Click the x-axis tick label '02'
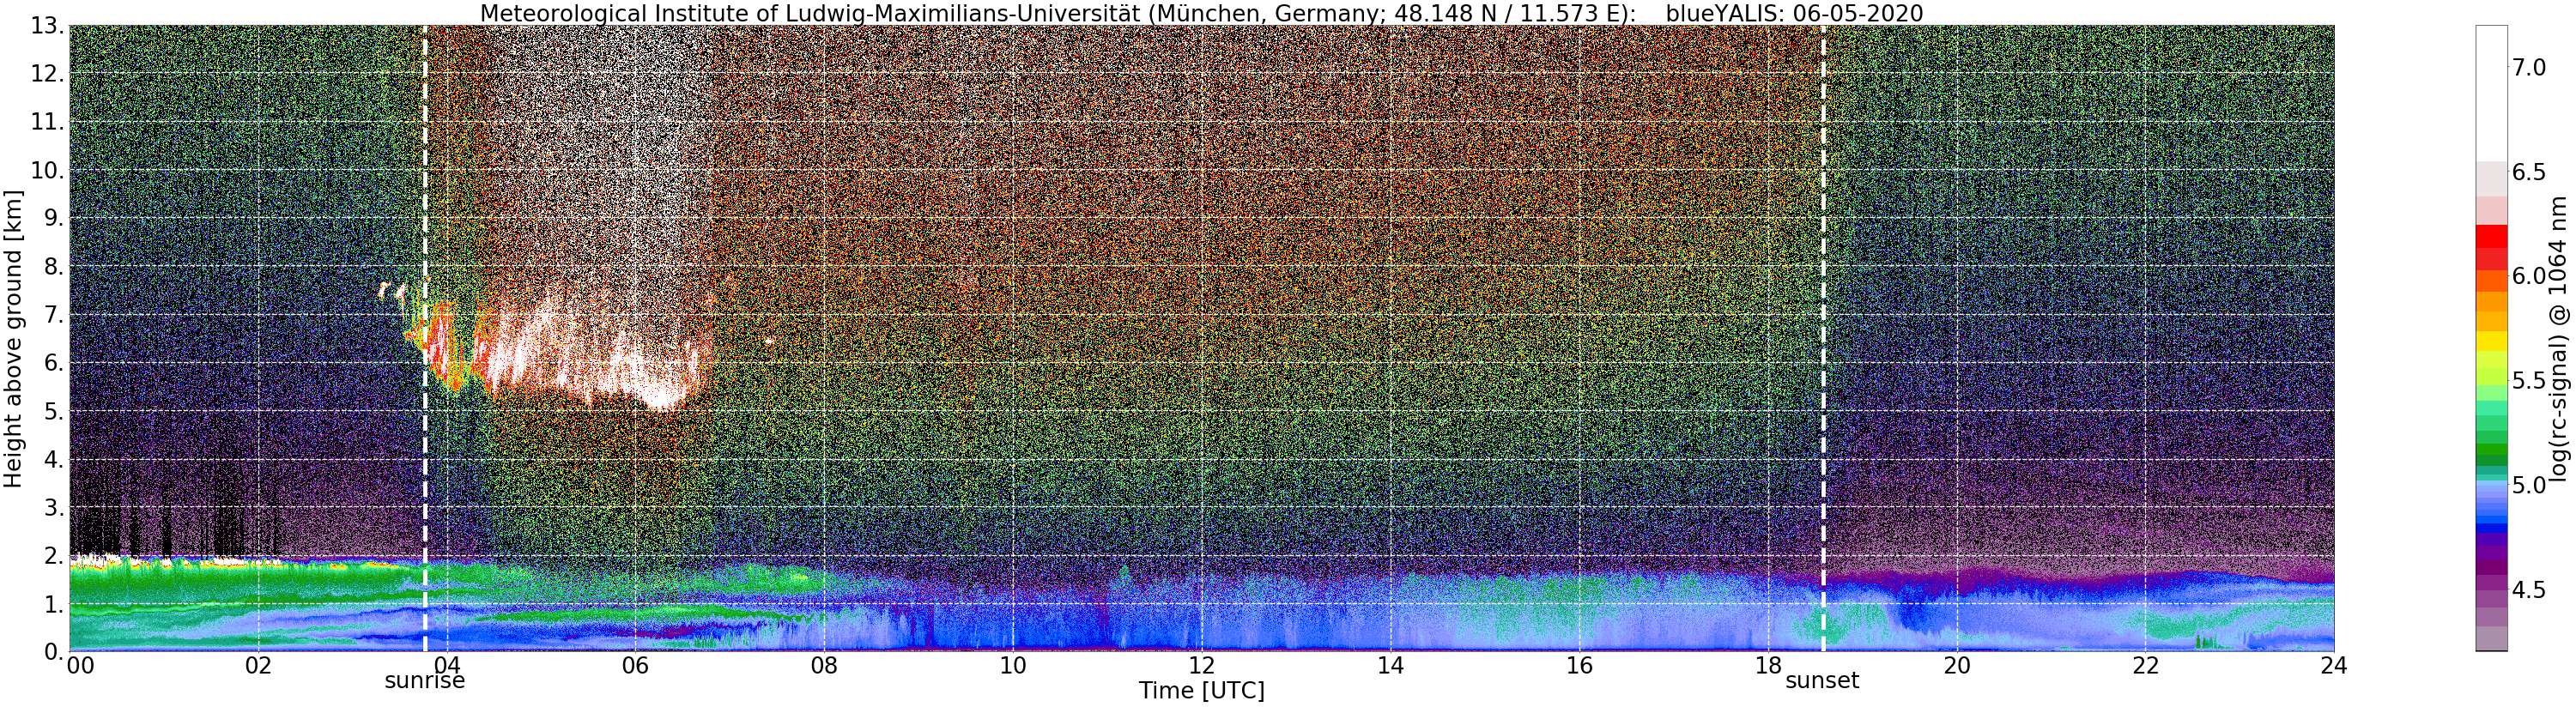2576x707 pixels. [258, 666]
